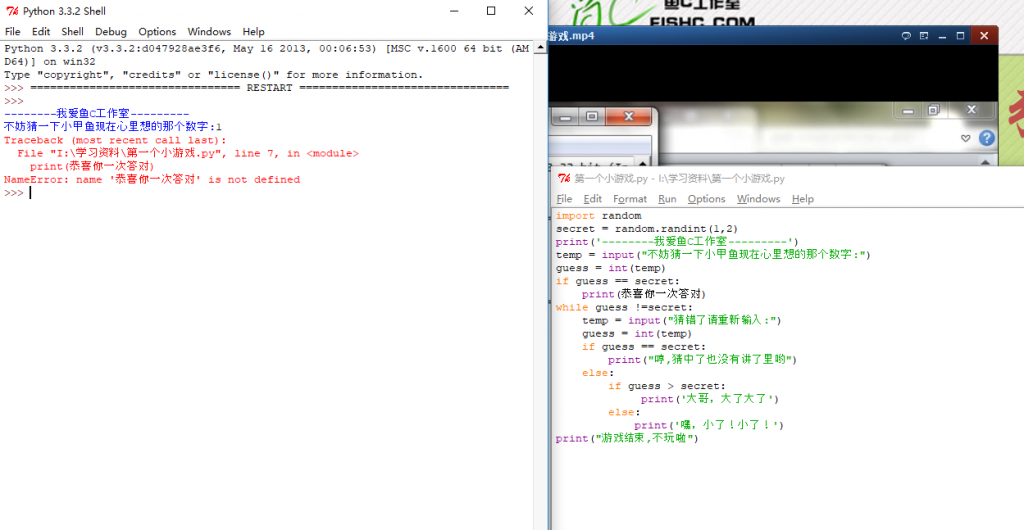Open the Run menu in the editor window
The image size is (1024, 530).
click(x=667, y=199)
